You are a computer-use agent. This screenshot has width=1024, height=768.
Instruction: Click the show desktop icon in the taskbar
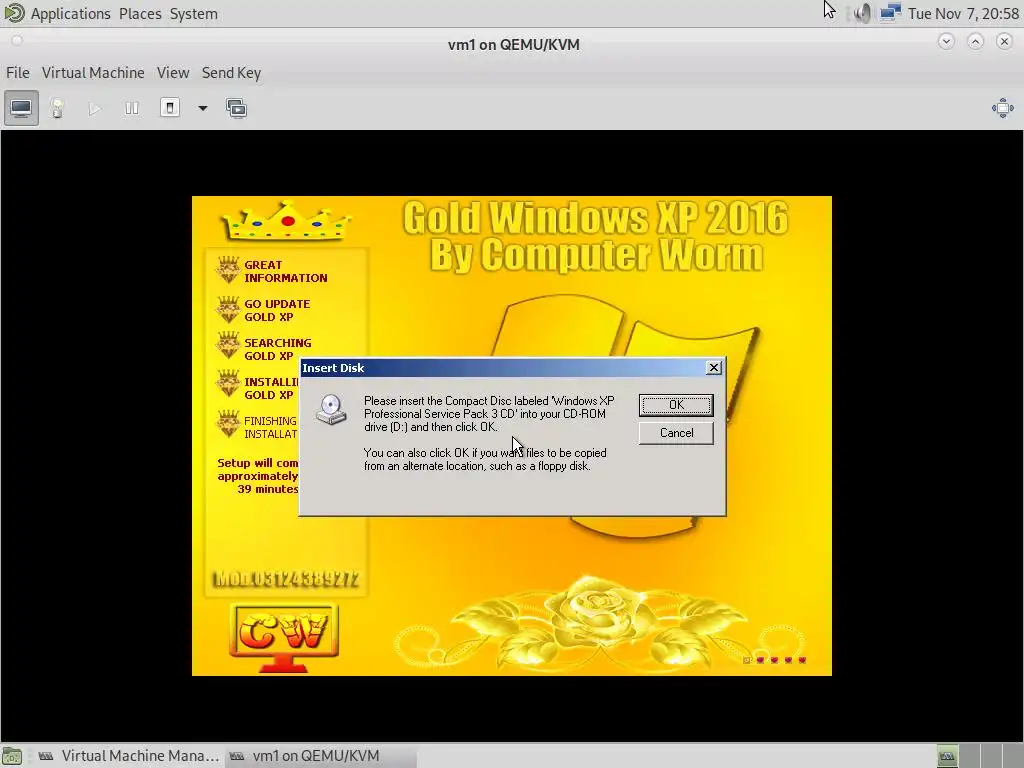pos(12,756)
